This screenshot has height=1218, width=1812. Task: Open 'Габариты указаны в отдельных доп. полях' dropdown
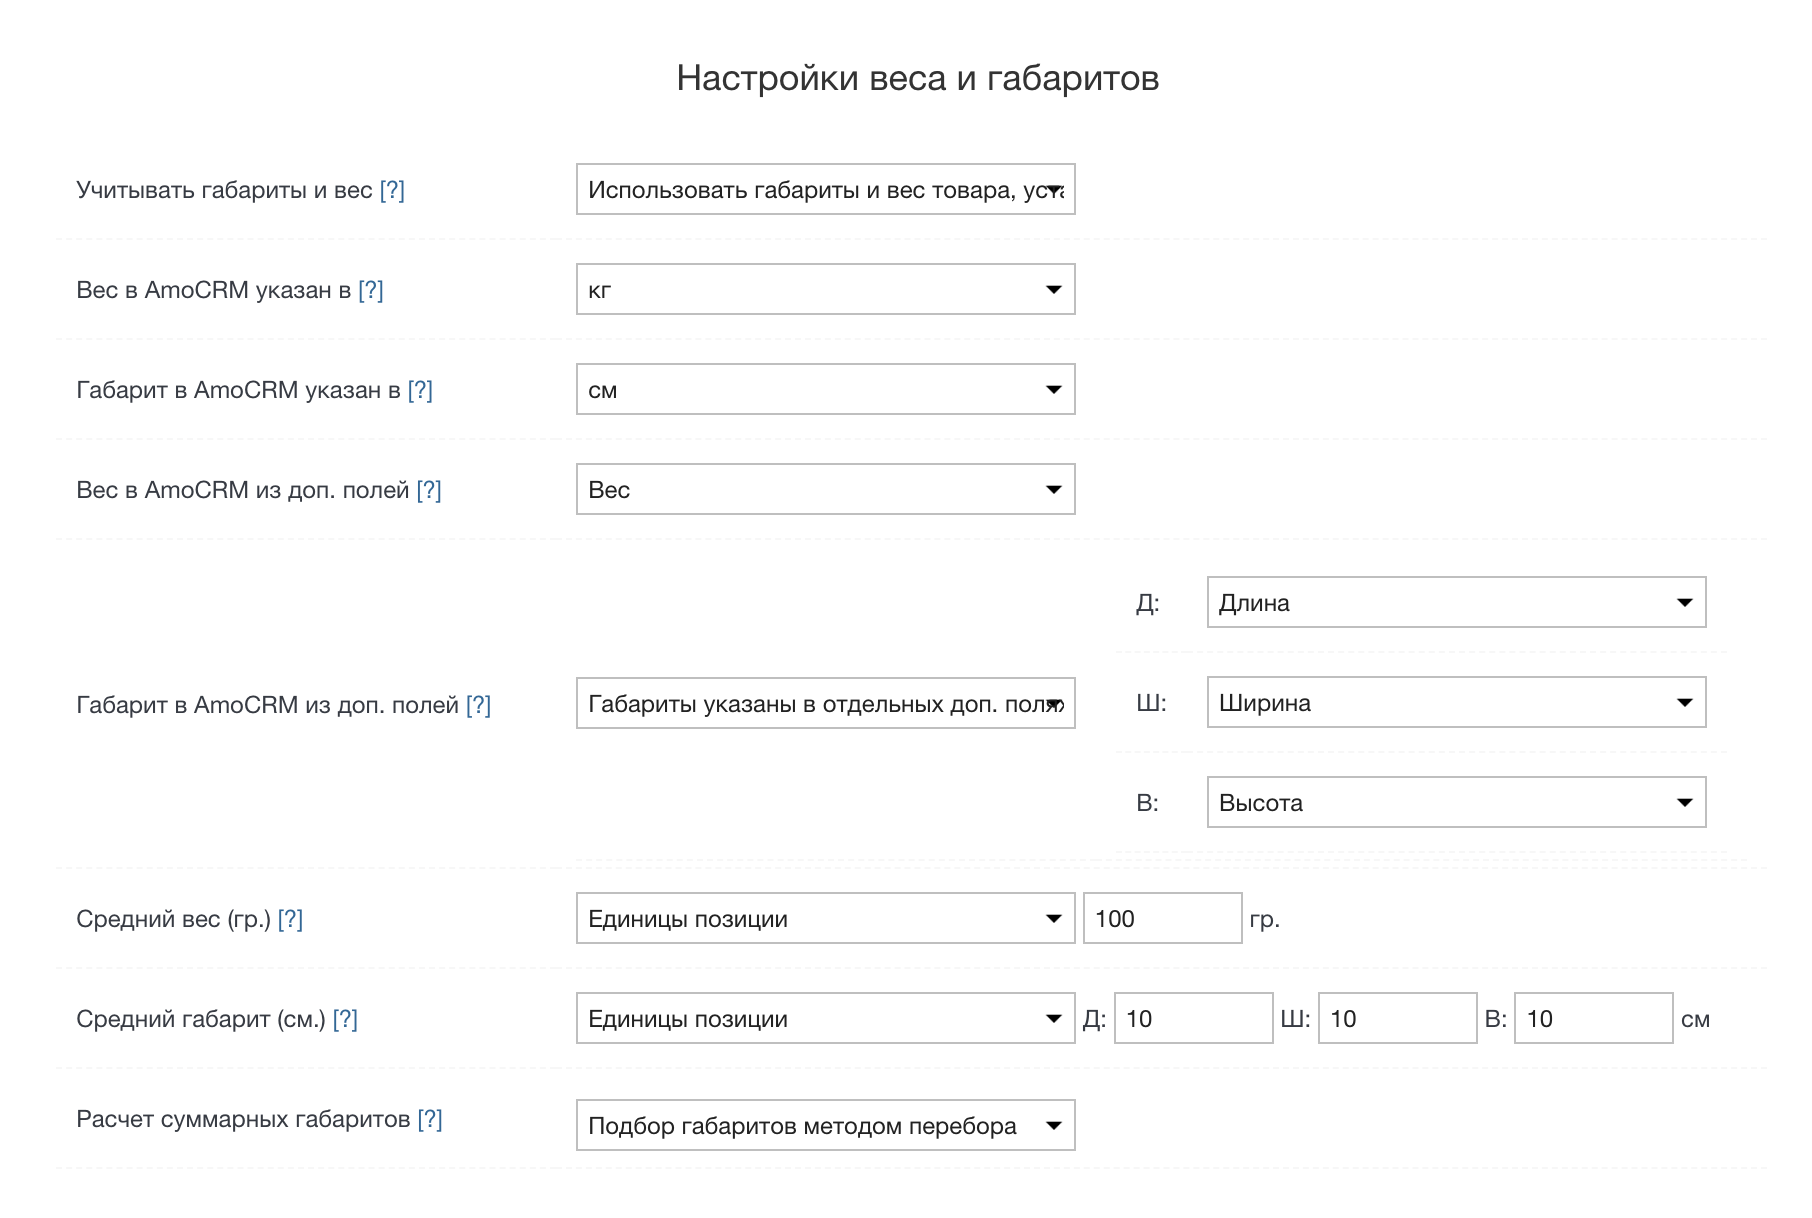click(x=825, y=704)
